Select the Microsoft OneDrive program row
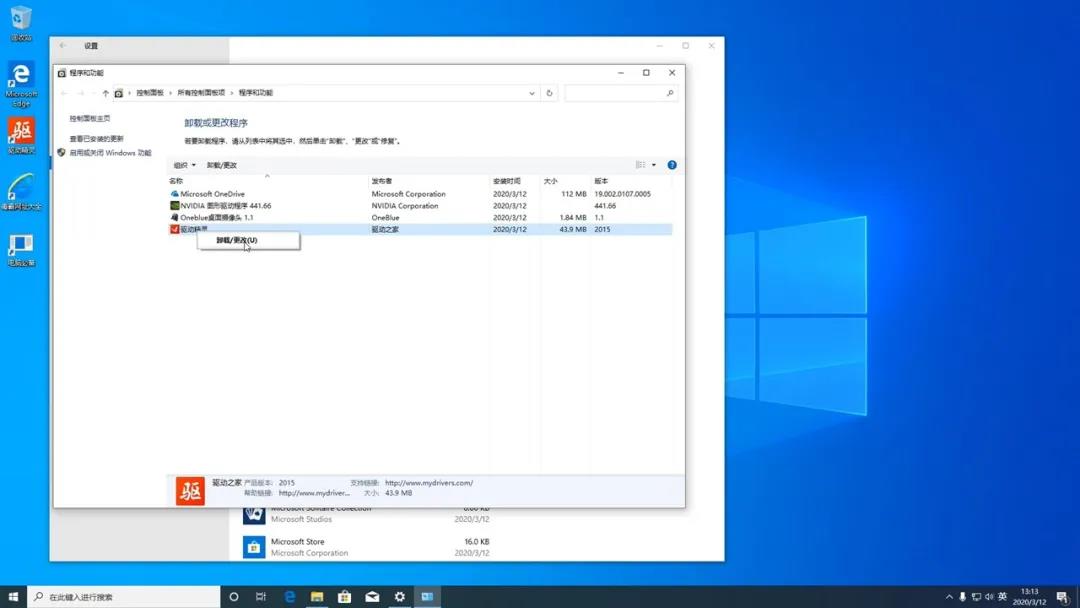Viewport: 1080px width, 608px height. click(x=420, y=194)
